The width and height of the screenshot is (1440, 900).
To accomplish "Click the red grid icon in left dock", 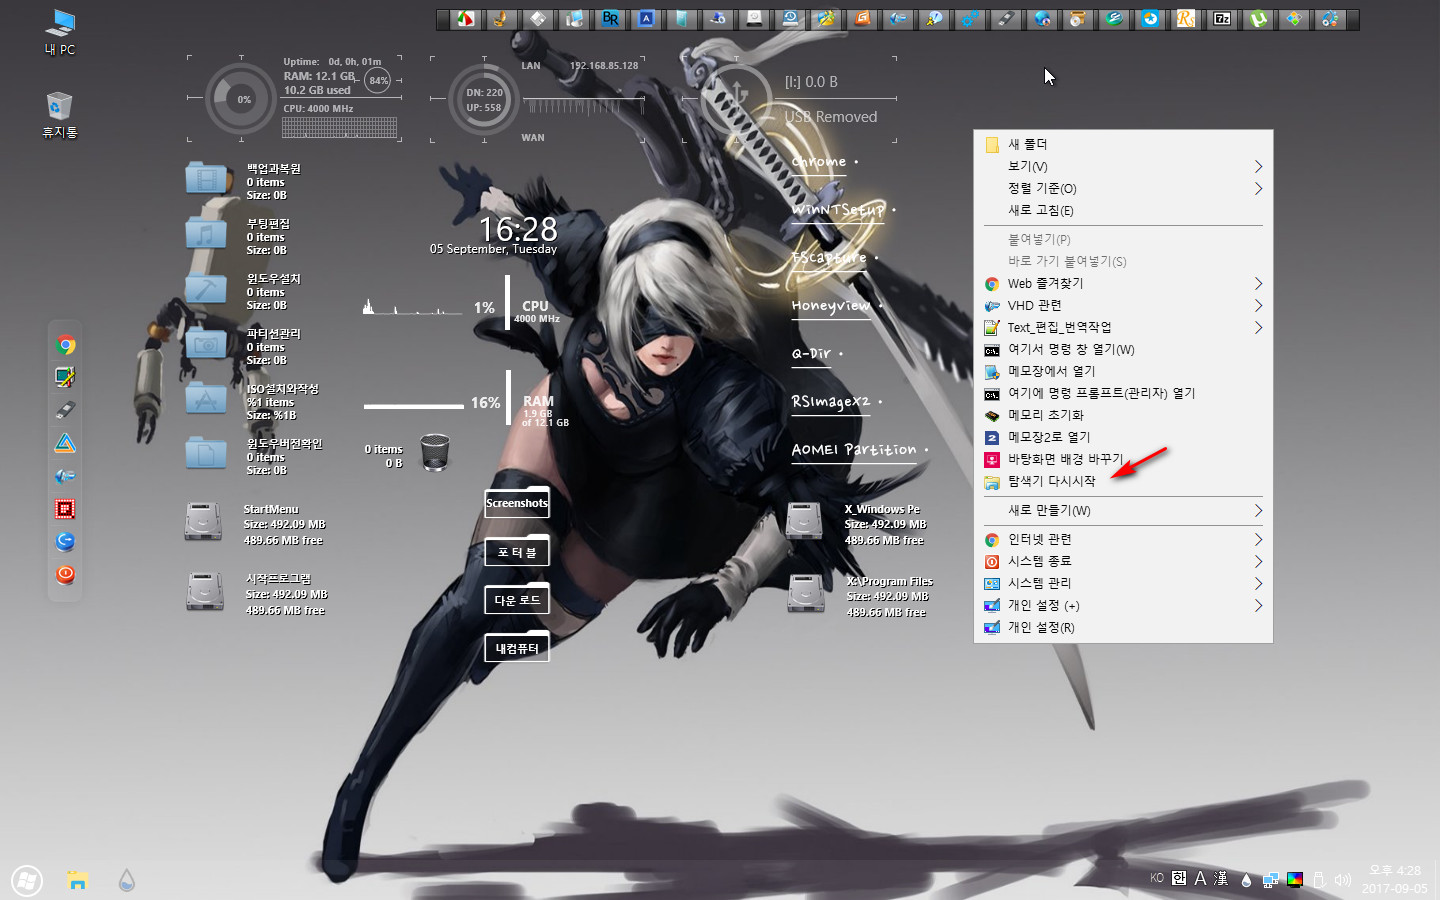I will [65, 509].
